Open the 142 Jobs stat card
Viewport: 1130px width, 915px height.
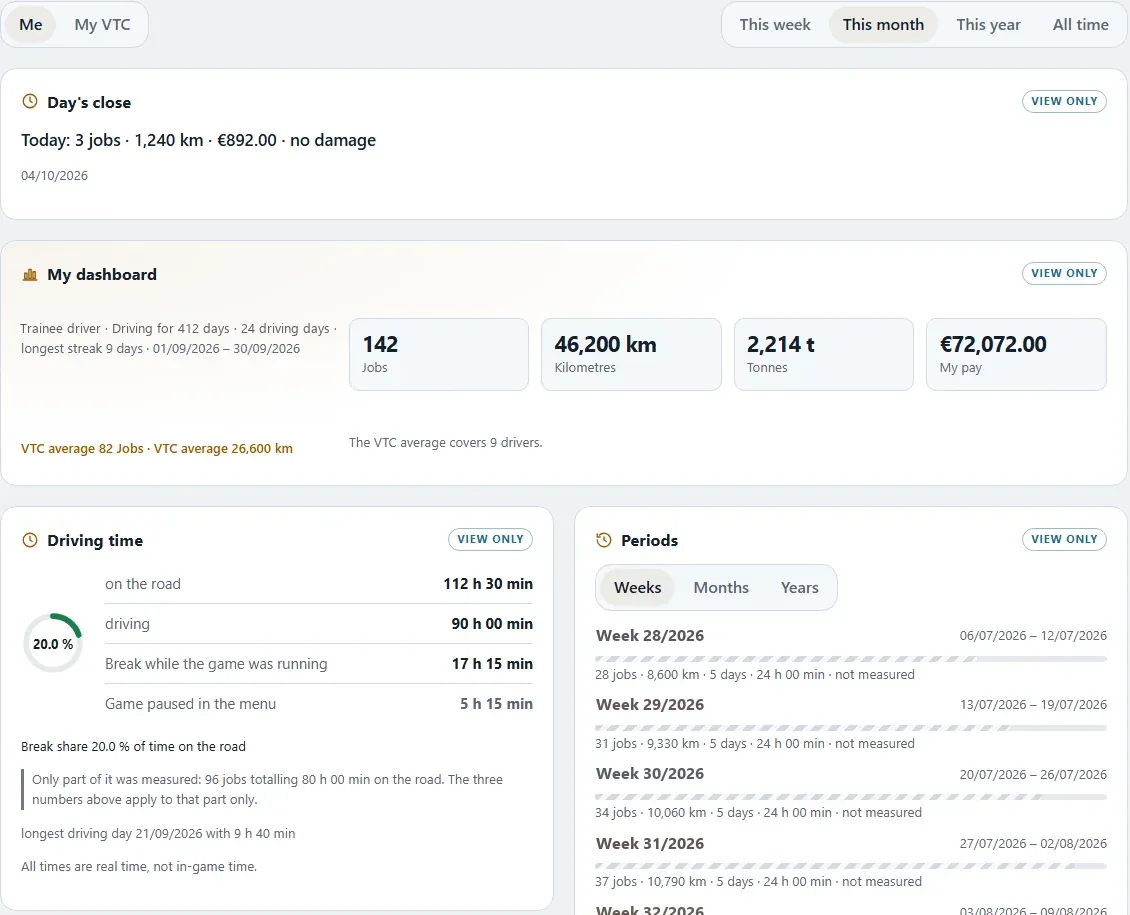(439, 354)
